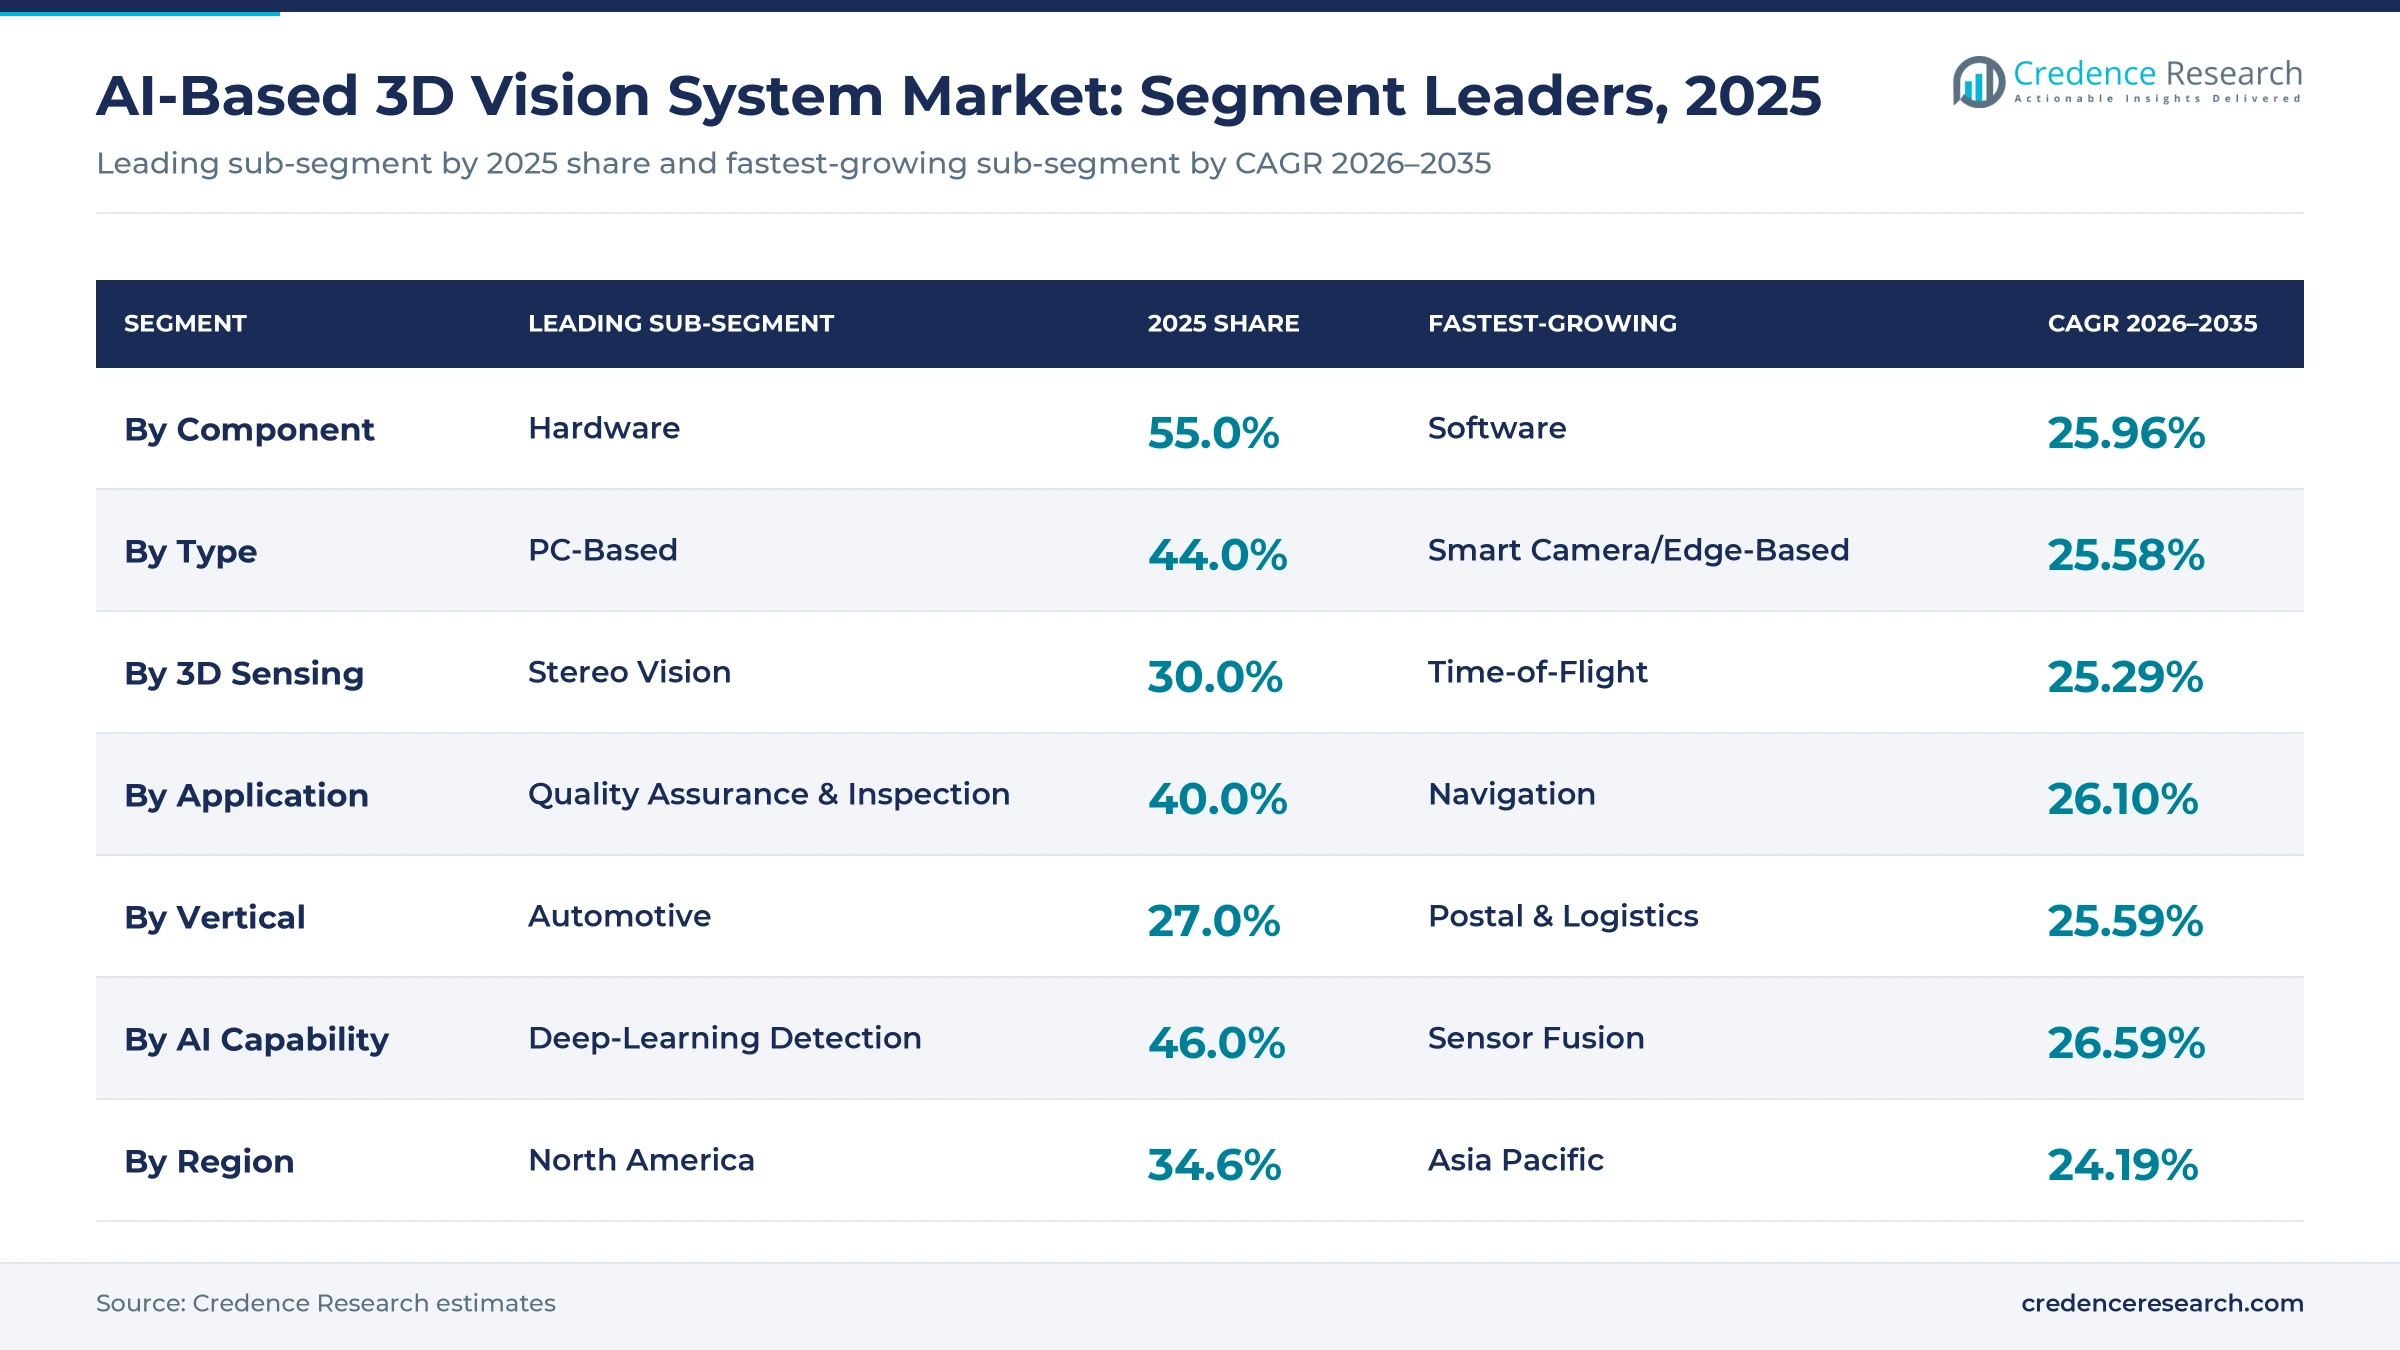
Task: Select the By Vertical row label
Action: click(214, 918)
